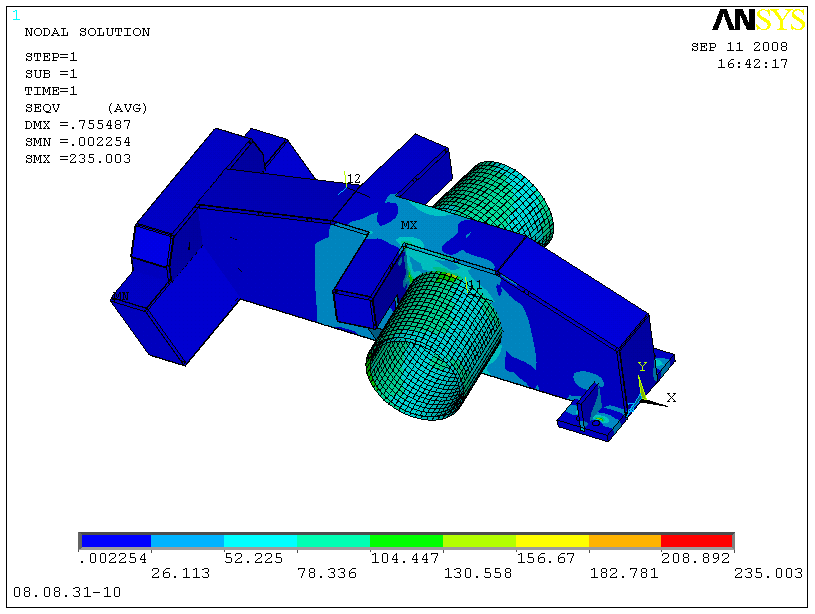The width and height of the screenshot is (815, 614).
Task: Pick the orange legend color band
Action: click(624, 541)
